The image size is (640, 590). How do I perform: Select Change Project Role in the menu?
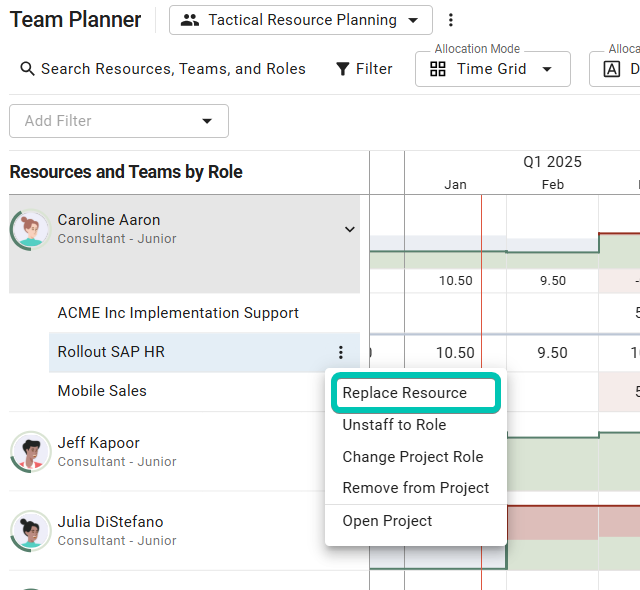click(413, 457)
